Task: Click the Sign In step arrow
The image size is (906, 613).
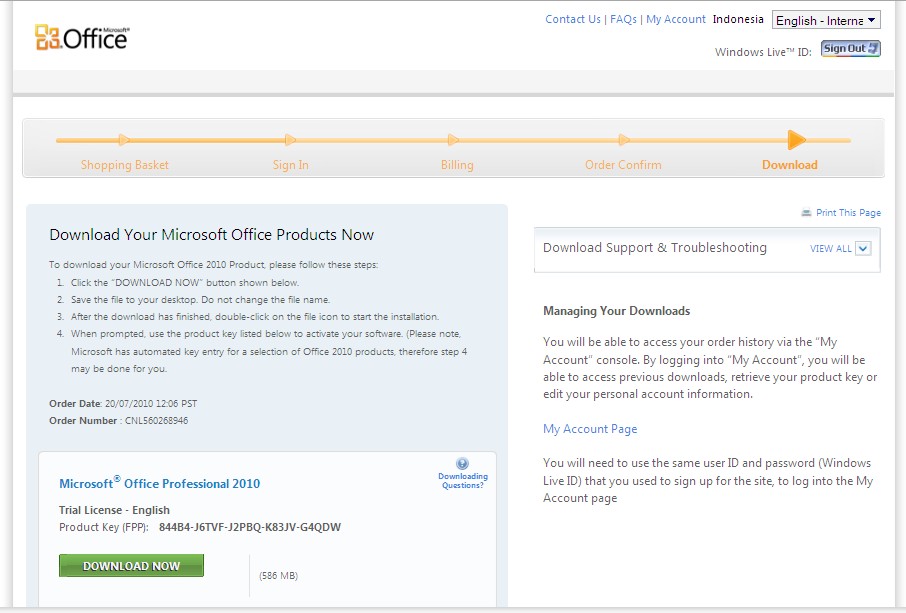Action: pos(290,140)
